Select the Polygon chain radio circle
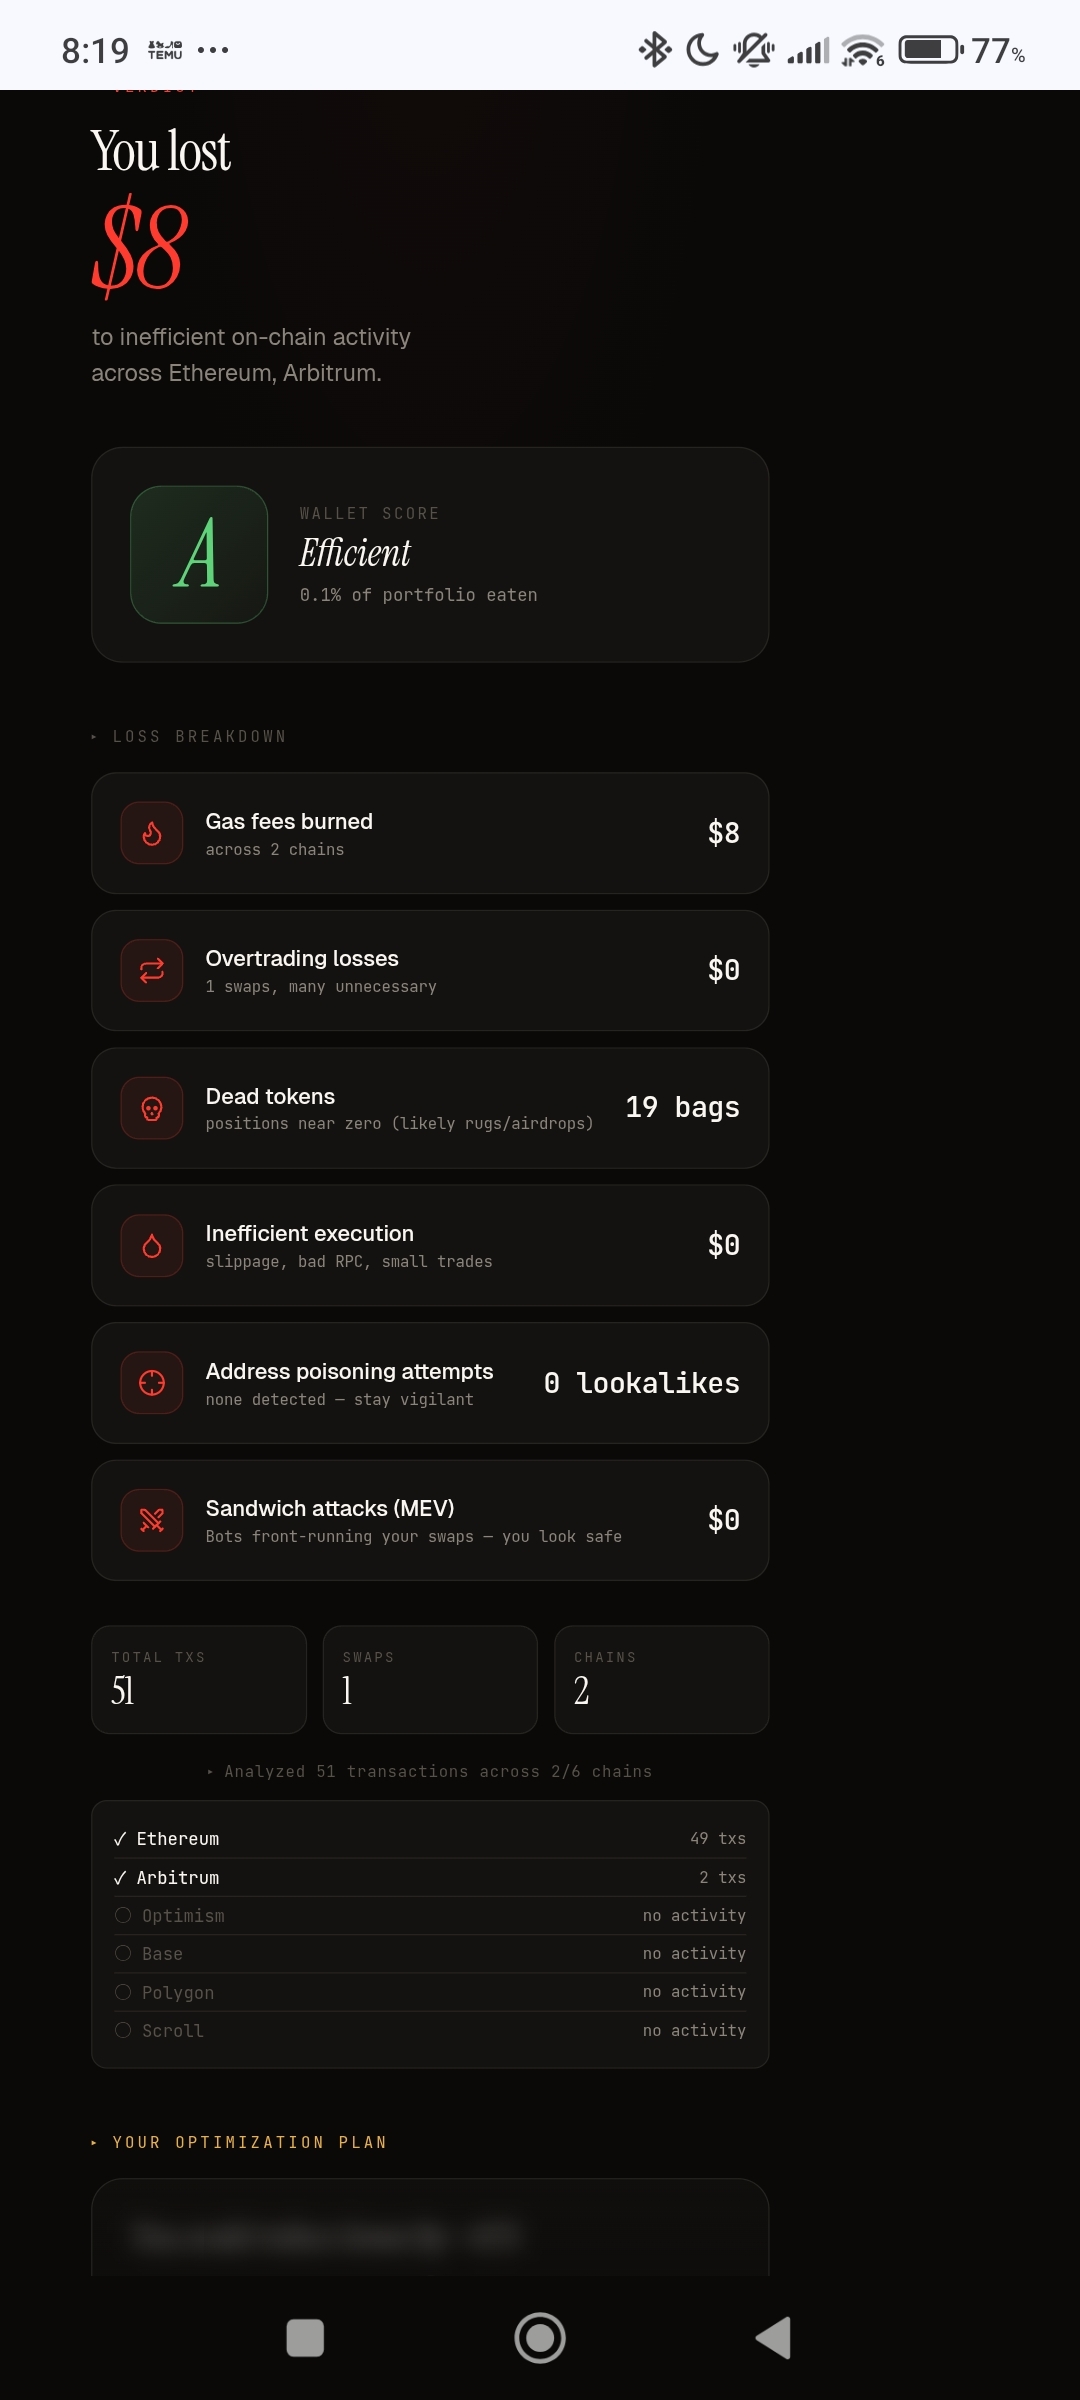This screenshot has width=1080, height=2400. 123,1992
